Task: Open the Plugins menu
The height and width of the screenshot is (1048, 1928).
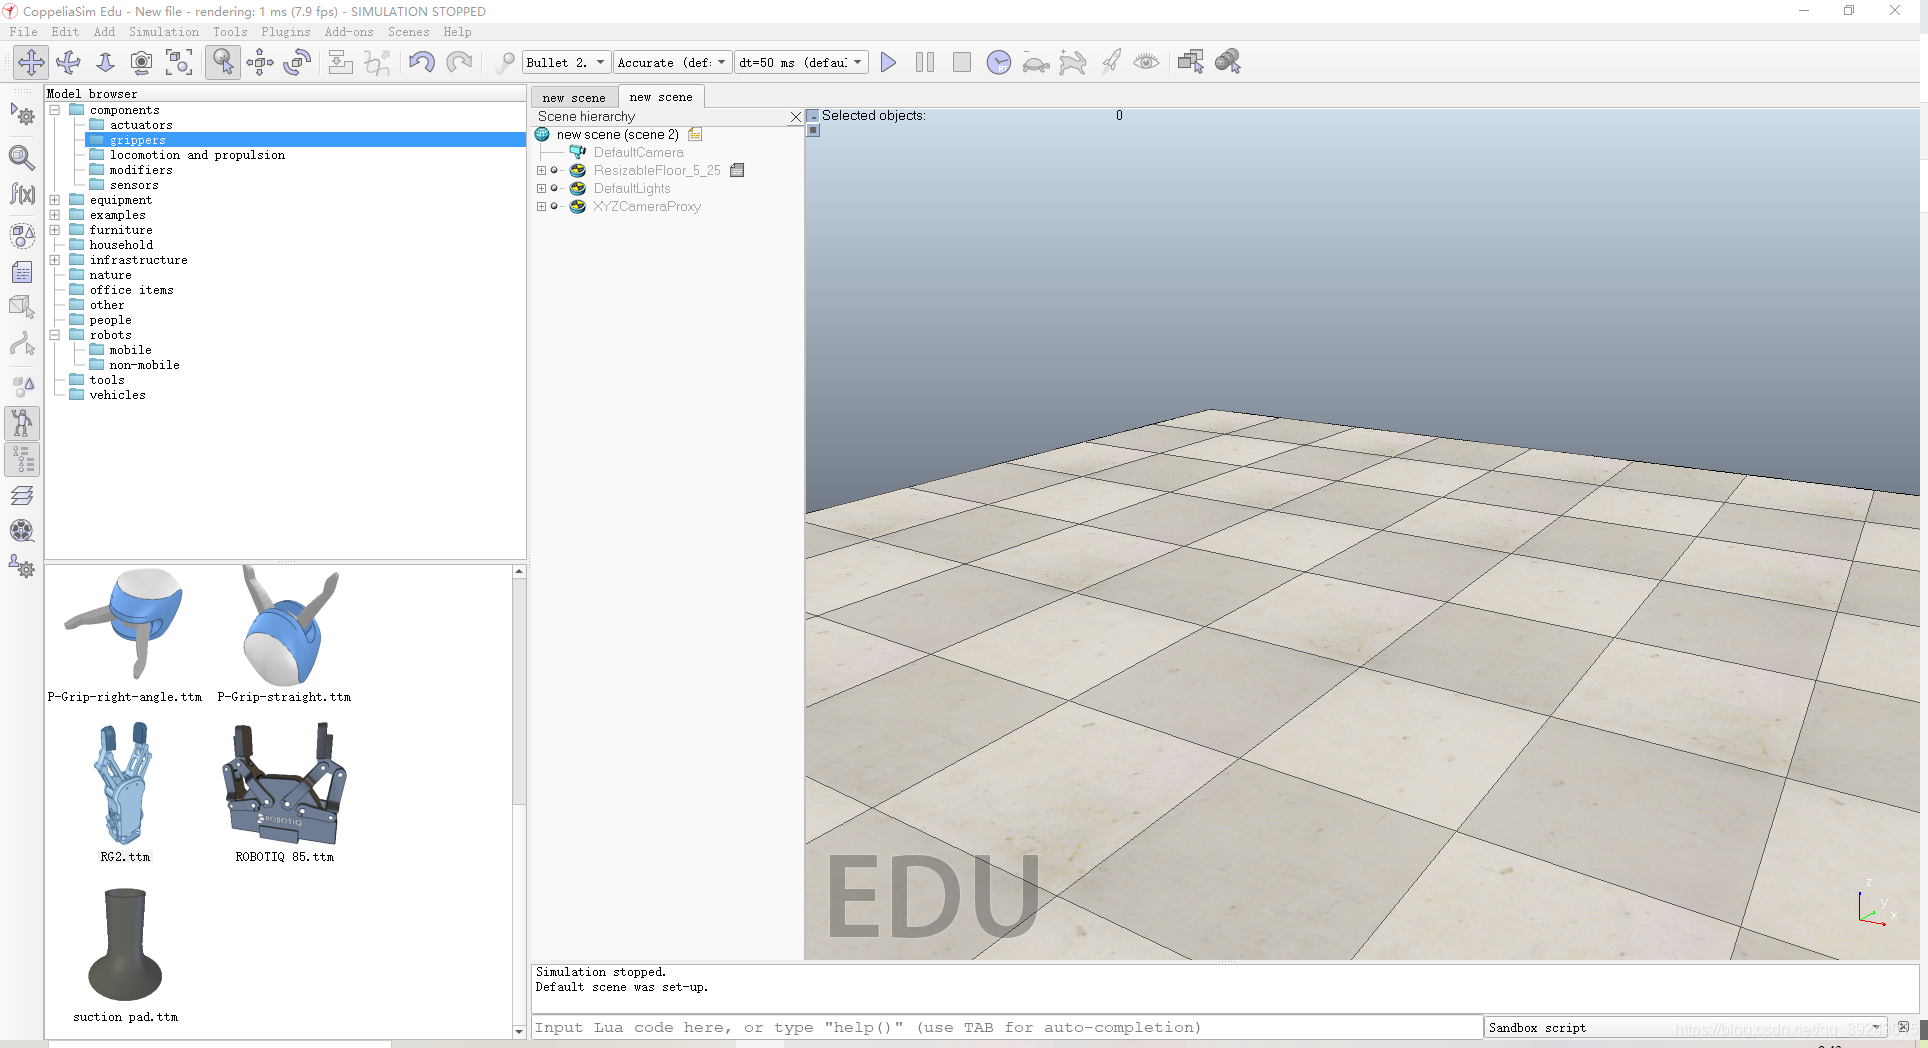Action: tap(286, 32)
